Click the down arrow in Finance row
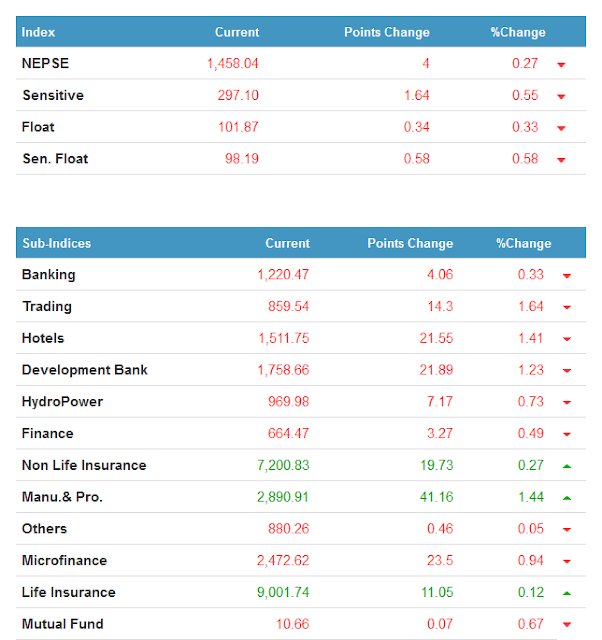 (567, 434)
